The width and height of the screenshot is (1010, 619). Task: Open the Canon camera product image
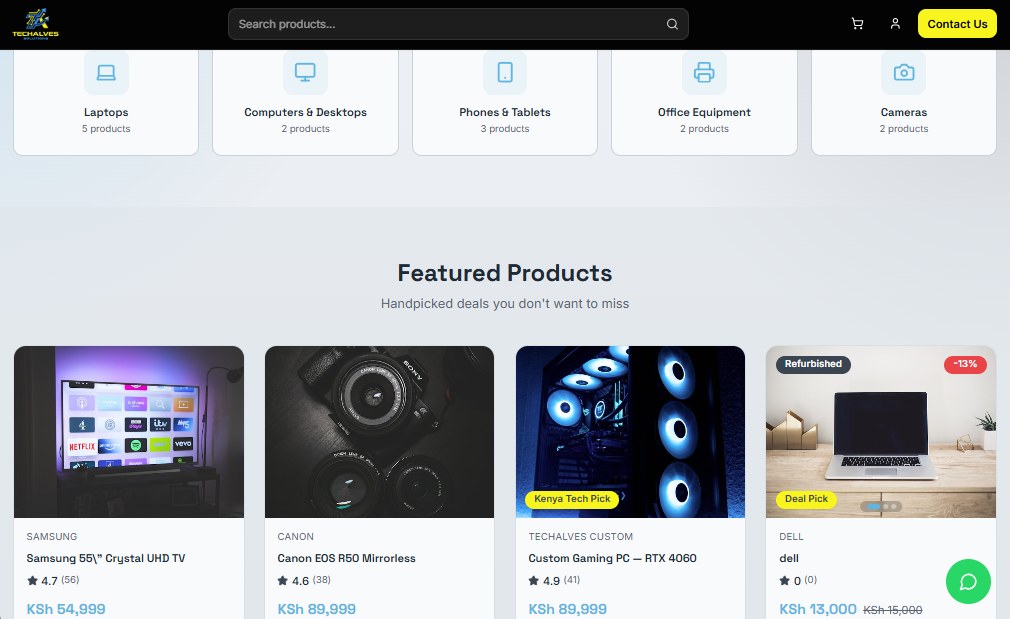pos(379,432)
